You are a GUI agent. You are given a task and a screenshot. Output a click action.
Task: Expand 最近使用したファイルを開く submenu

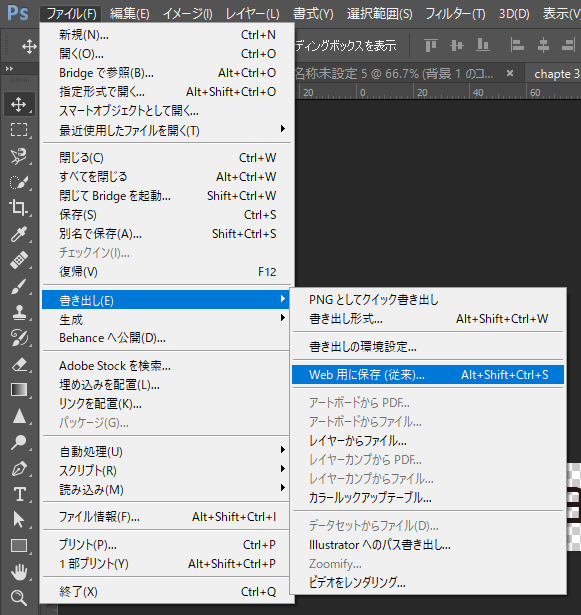[x=166, y=130]
